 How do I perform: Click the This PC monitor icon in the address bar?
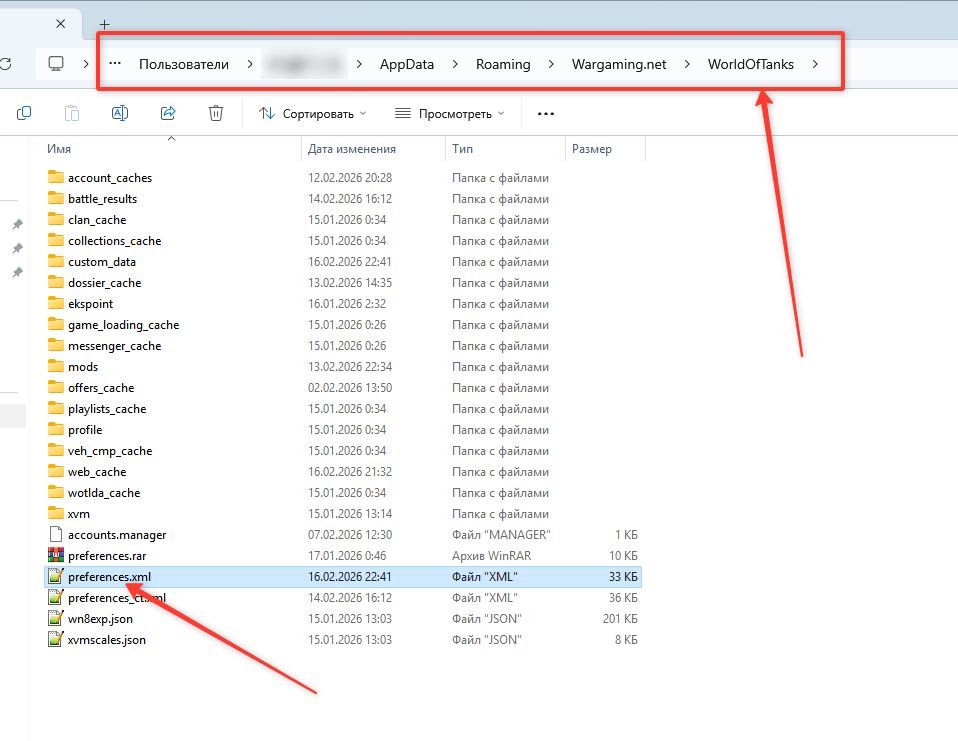[56, 64]
